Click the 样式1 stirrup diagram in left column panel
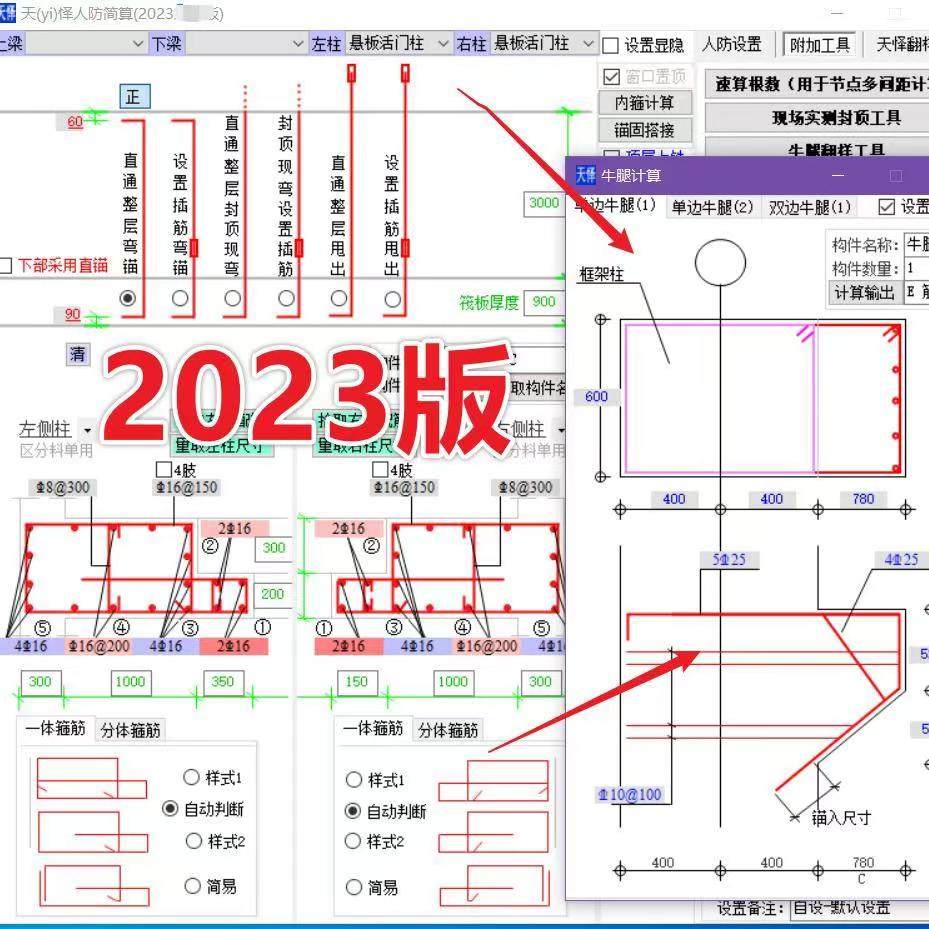The image size is (929, 929). click(92, 778)
